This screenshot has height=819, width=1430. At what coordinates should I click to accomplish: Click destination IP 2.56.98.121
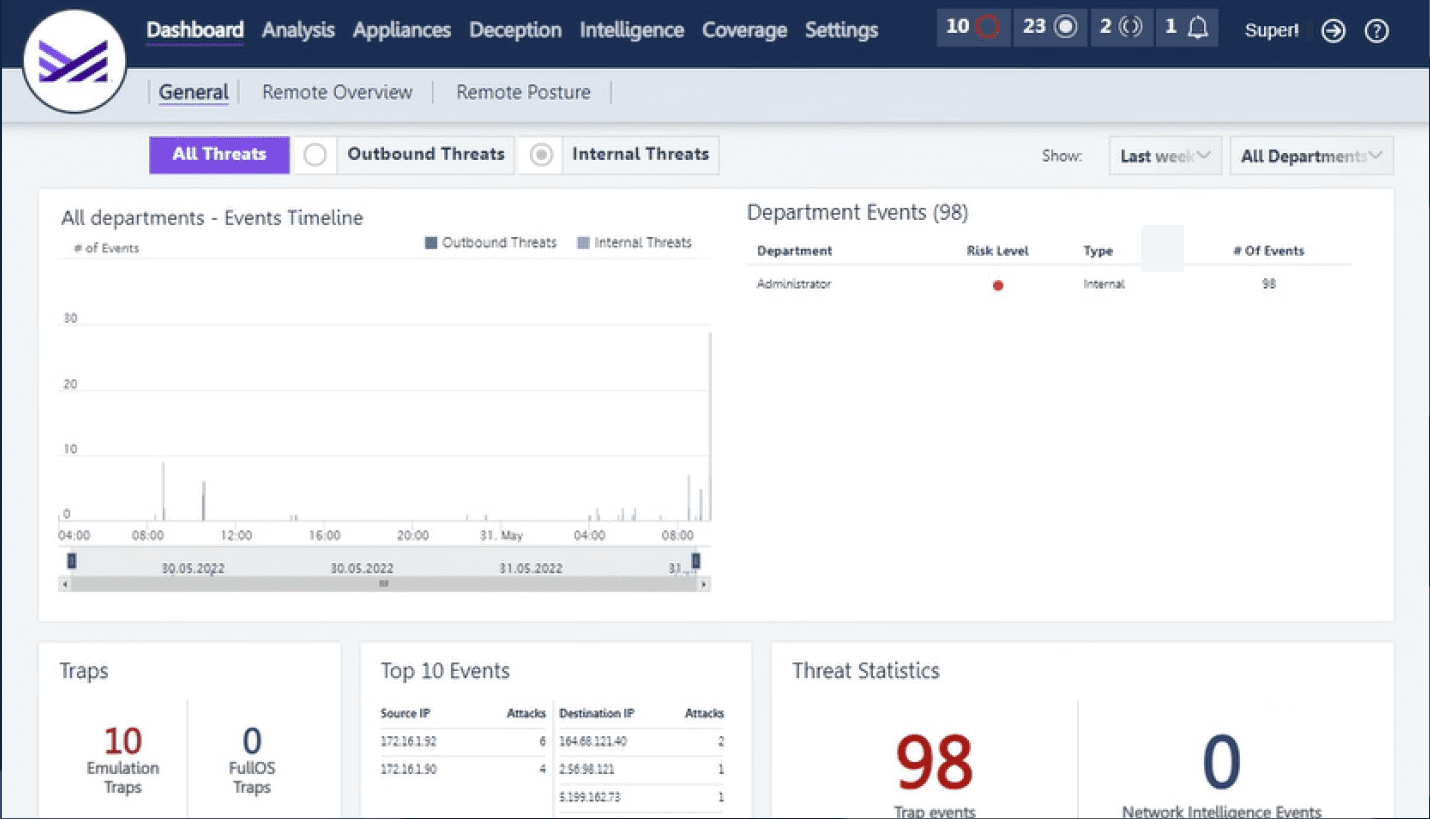tap(587, 770)
